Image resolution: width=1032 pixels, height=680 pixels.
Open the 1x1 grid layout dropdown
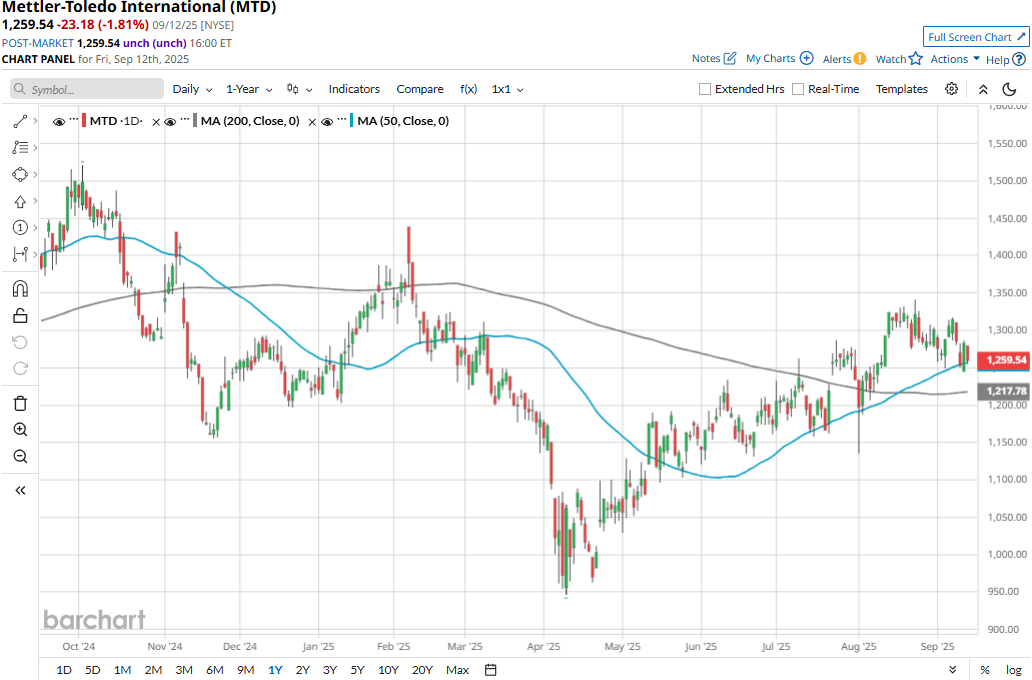(507, 89)
